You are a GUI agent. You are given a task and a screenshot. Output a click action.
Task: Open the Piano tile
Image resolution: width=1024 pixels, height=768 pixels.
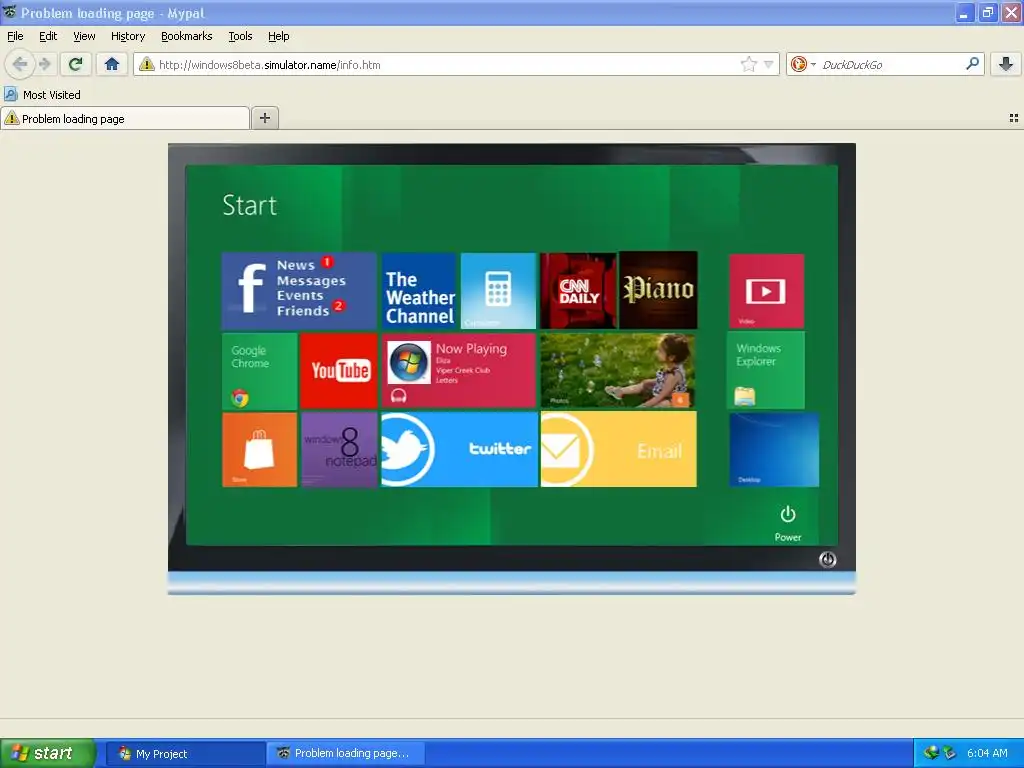[658, 290]
